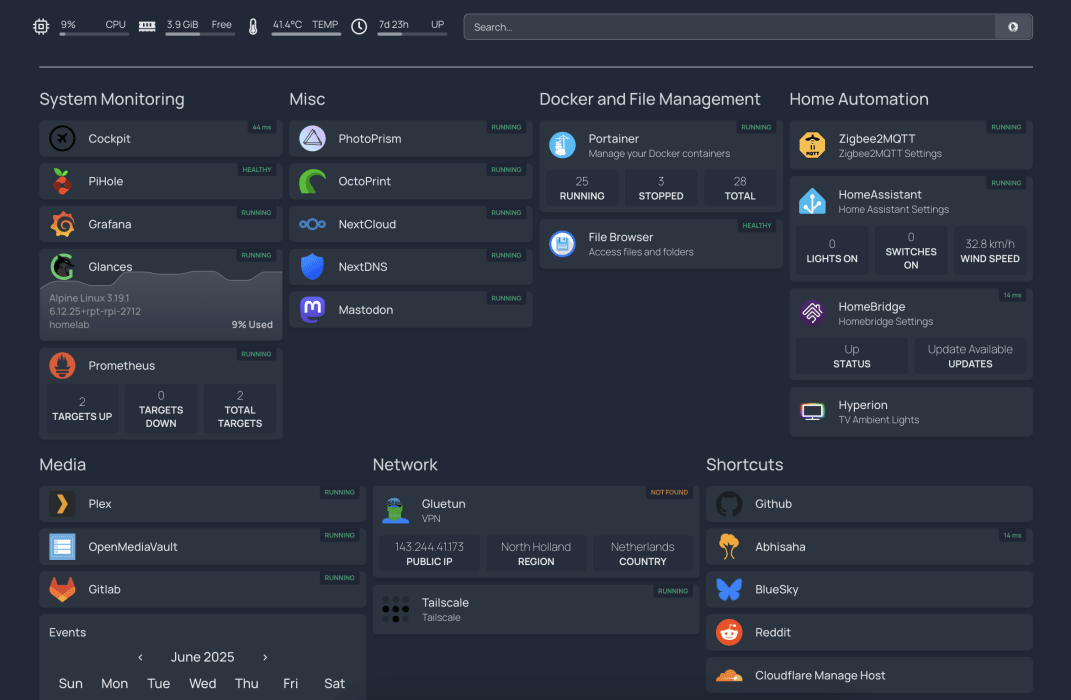The image size is (1071, 700).
Task: Open Gluetun VPN character icon
Action: coord(395,511)
